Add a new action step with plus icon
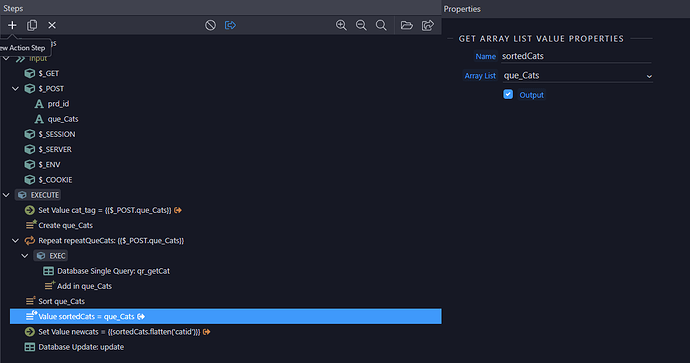The image size is (690, 363). pyautogui.click(x=12, y=25)
